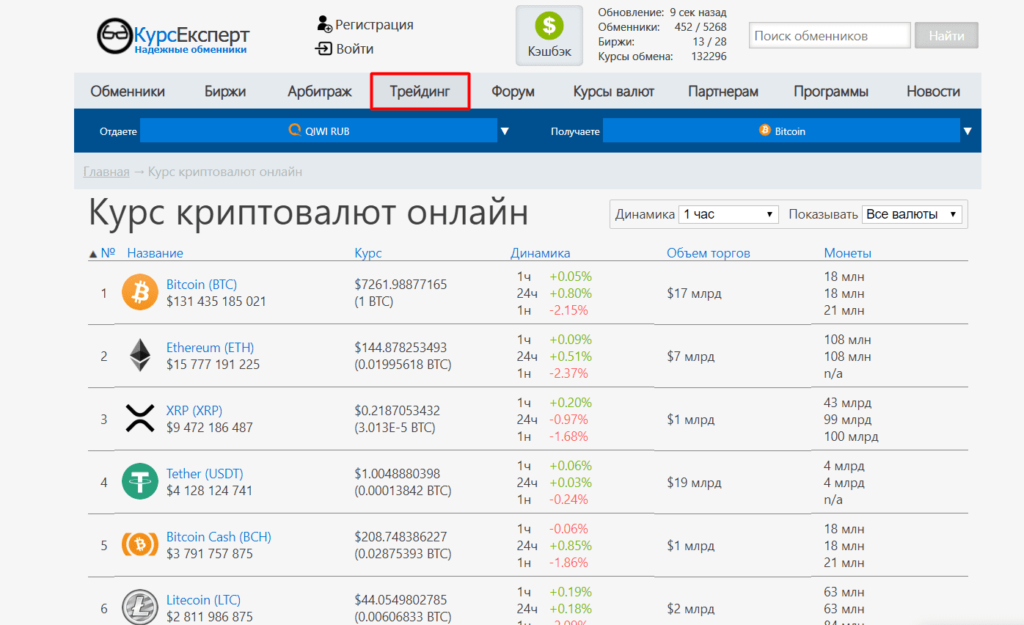Click Litecoin price $44.0549802785

click(x=400, y=600)
